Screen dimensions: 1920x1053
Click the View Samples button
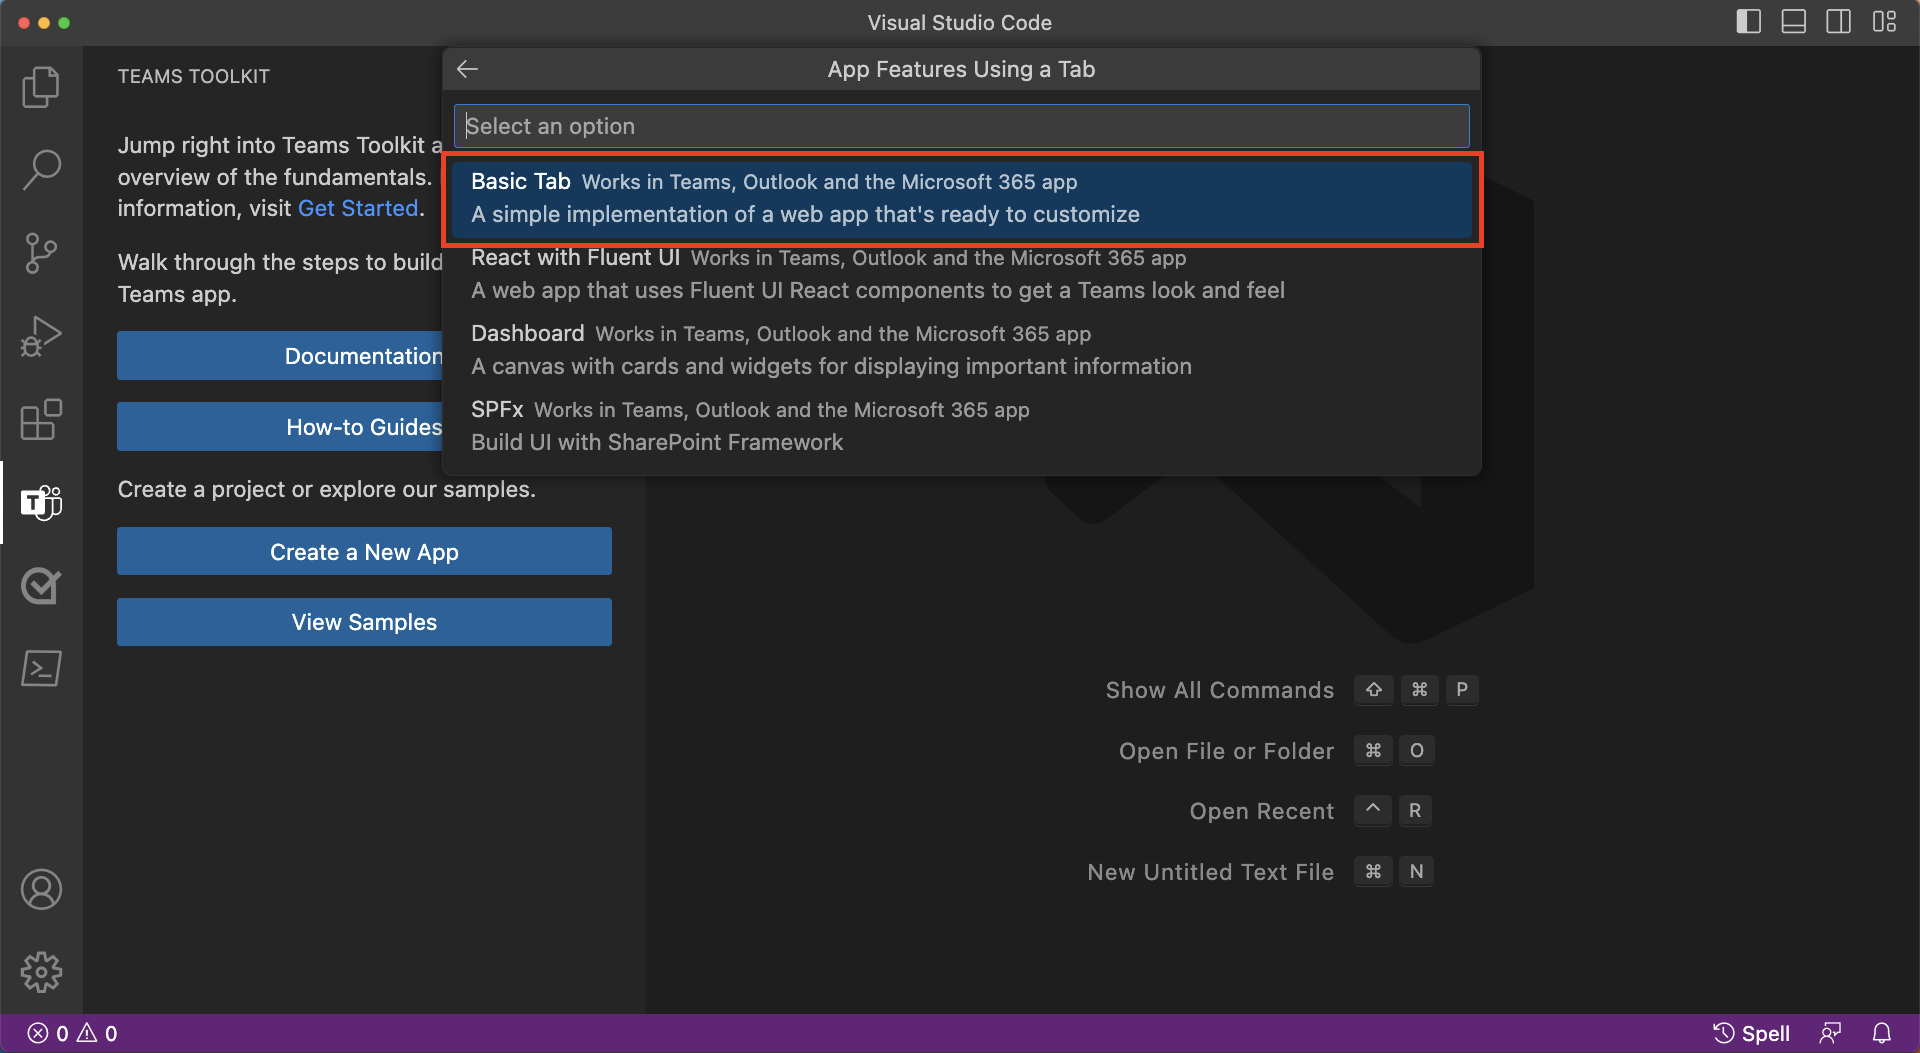click(x=364, y=622)
